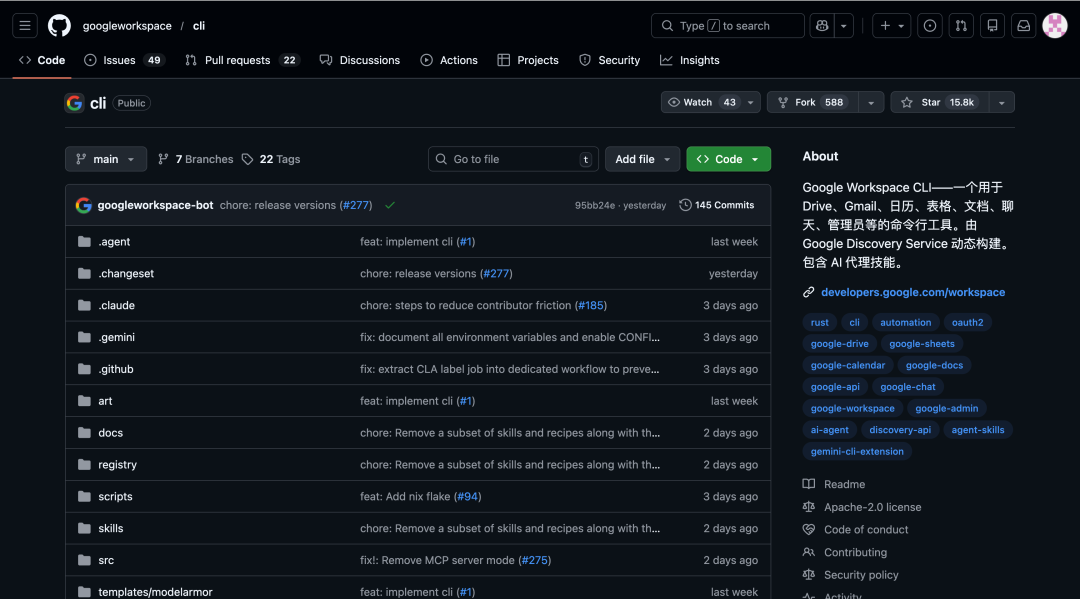Image resolution: width=1080 pixels, height=599 pixels.
Task: Open the scripts folder icon
Action: (84, 496)
